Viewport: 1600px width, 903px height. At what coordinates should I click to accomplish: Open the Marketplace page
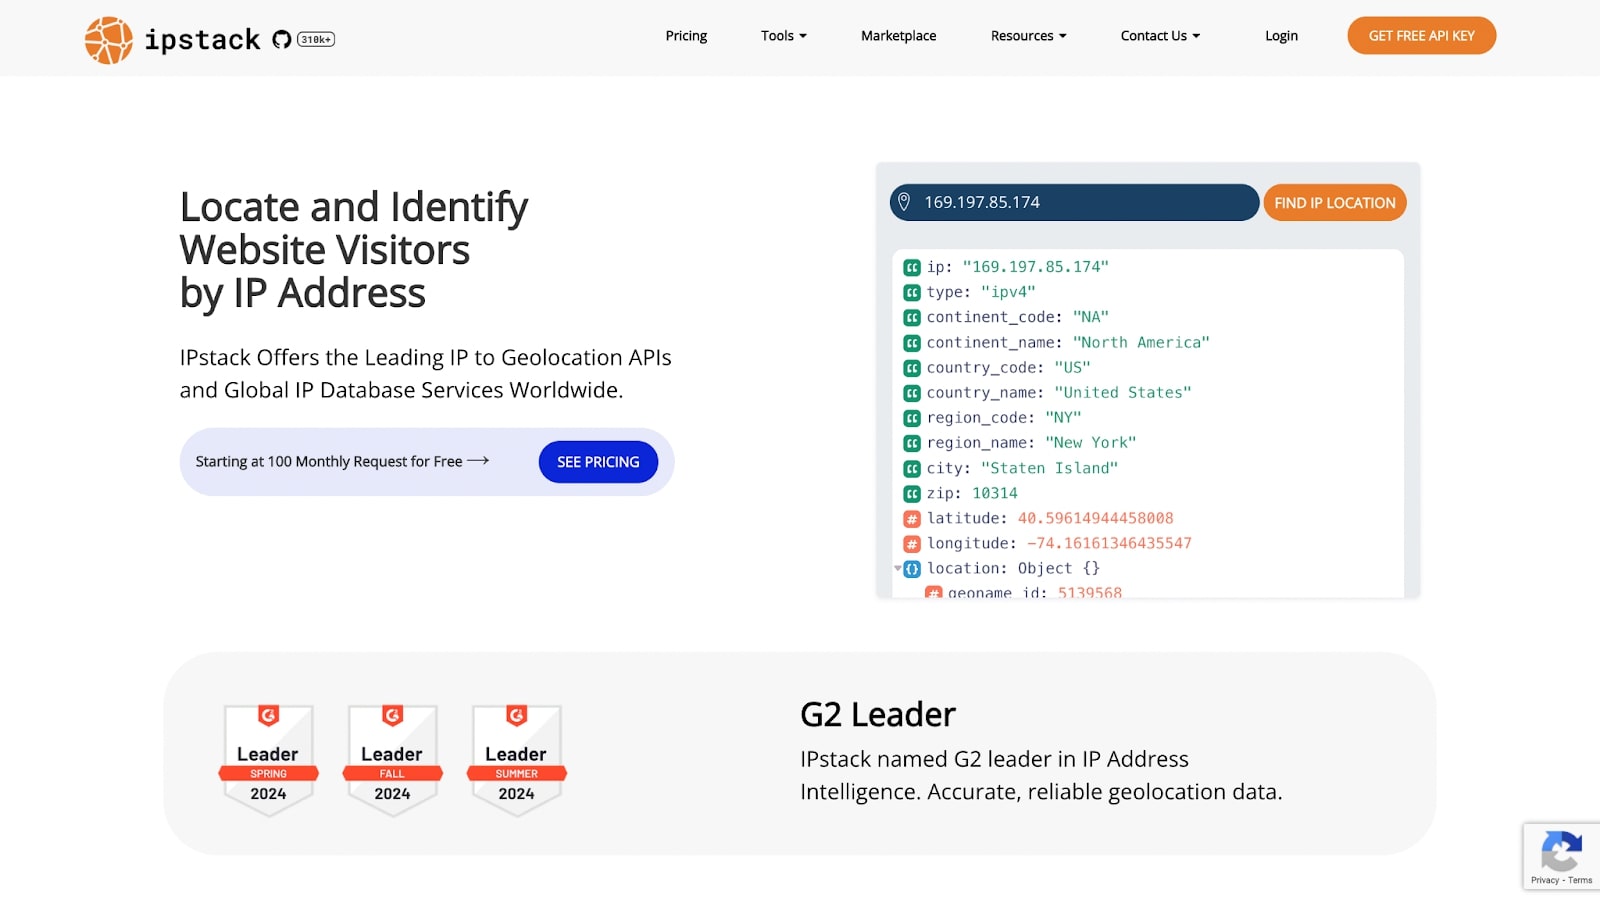(899, 36)
